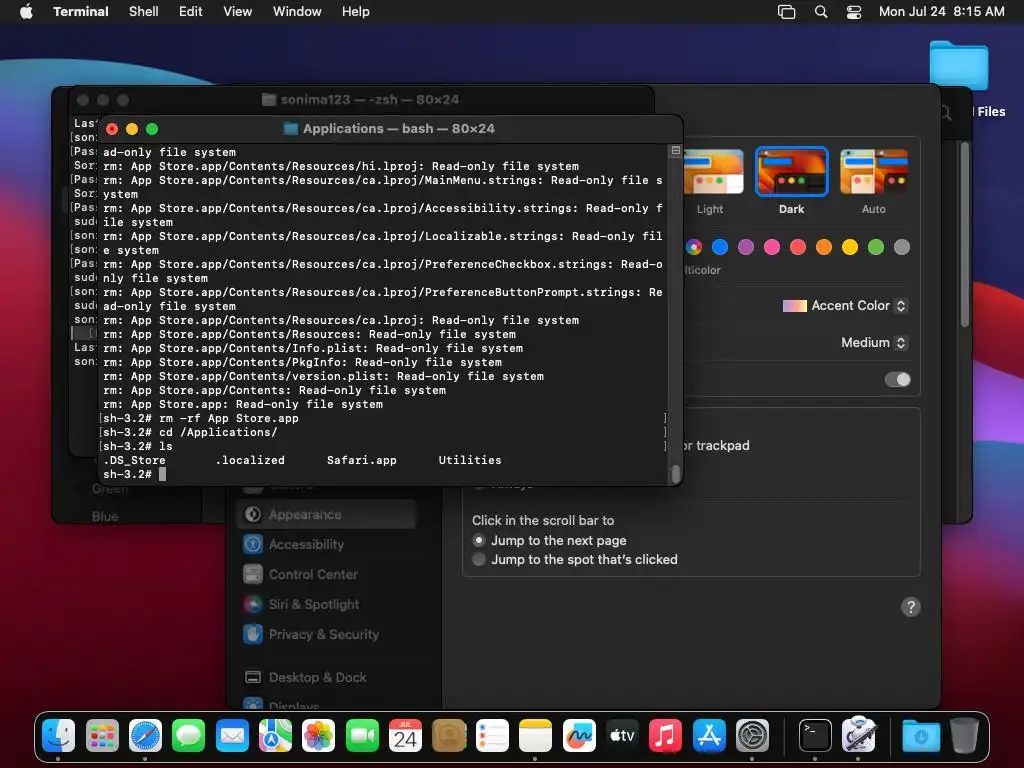
Task: Open Automator icon in the Dock
Action: pyautogui.click(x=858, y=736)
